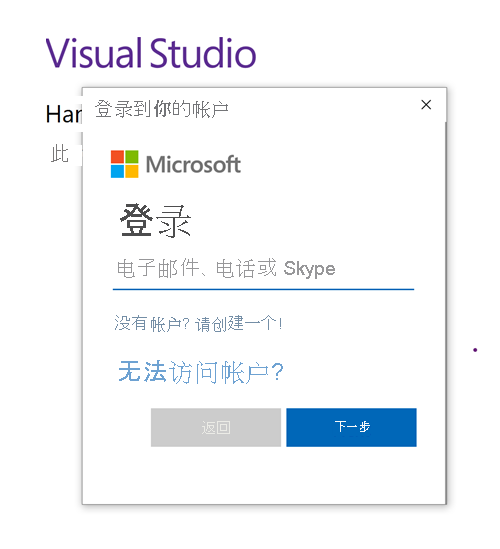Focus the 电子邮件、电话或 Skype field
Screen dimensions: 500x549
point(263,269)
